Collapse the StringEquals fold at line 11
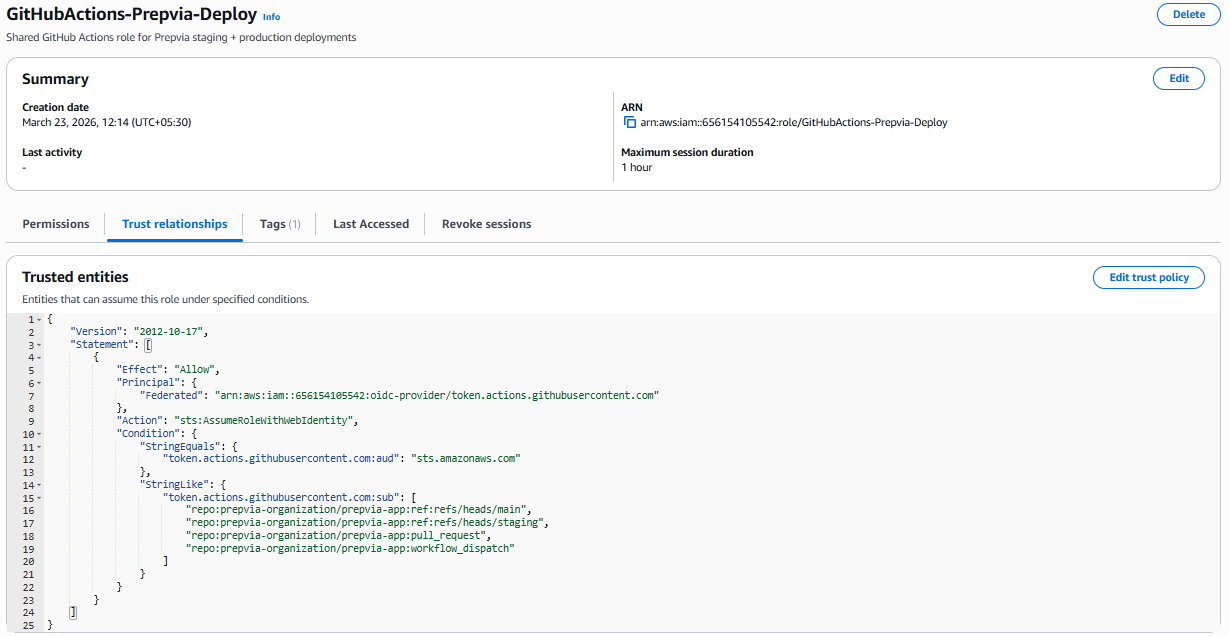1229x636 pixels. [x=39, y=446]
